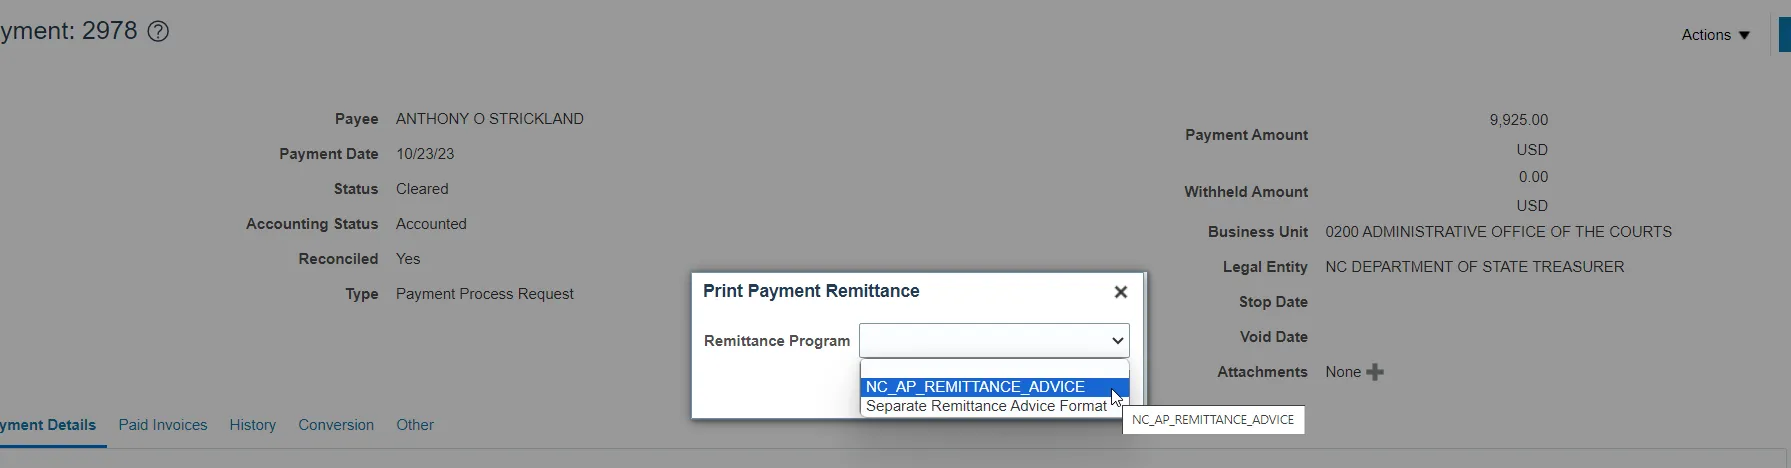Image resolution: width=1791 pixels, height=468 pixels.
Task: Add an attachment with the plus icon
Action: coord(1375,372)
